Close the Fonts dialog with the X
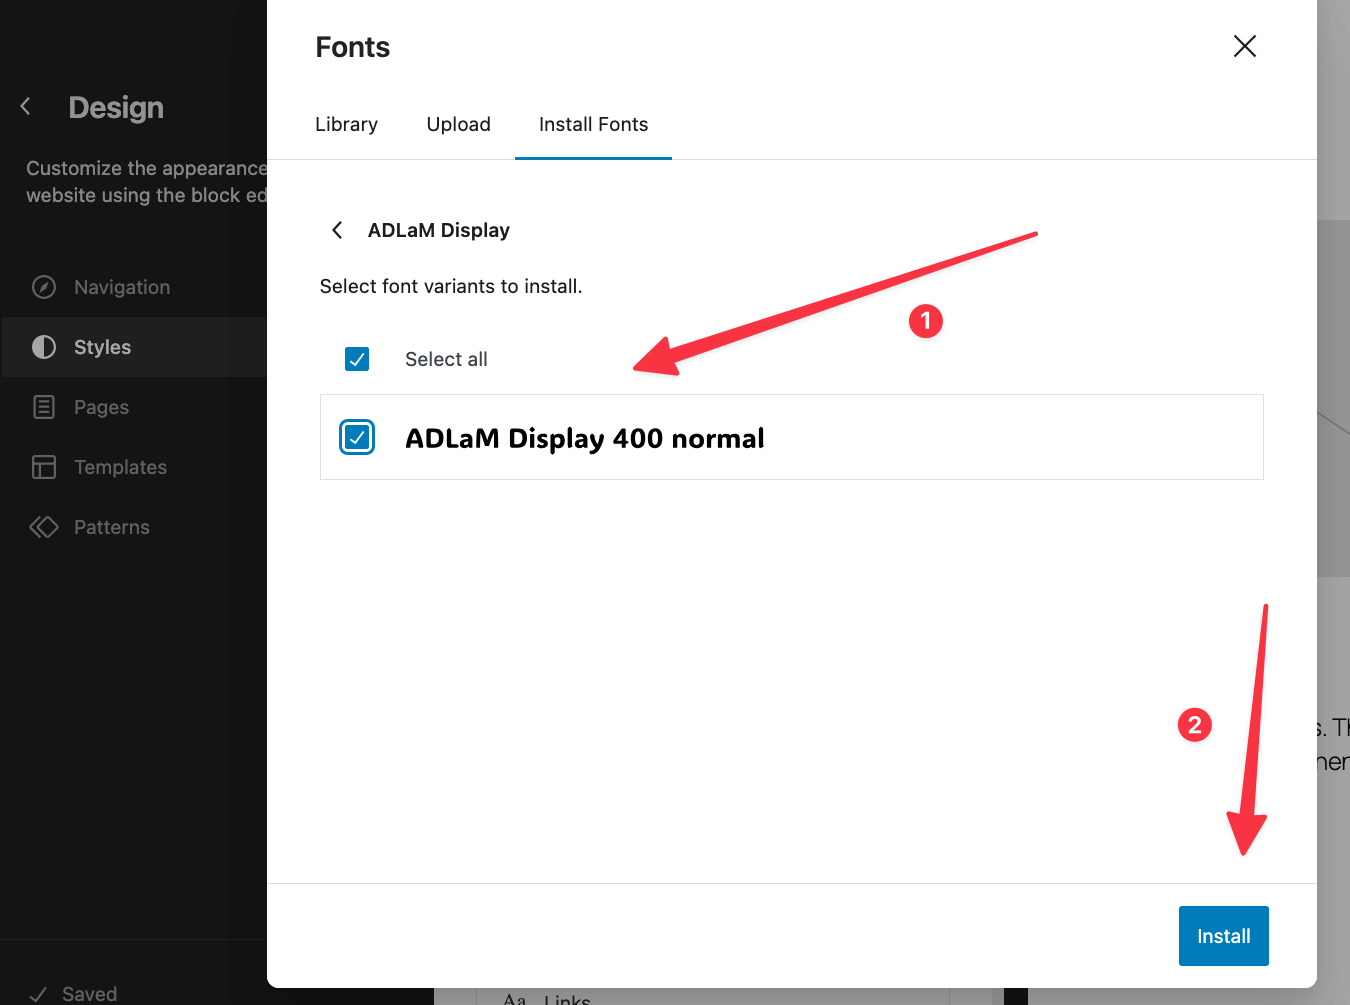This screenshot has width=1350, height=1005. [x=1244, y=46]
